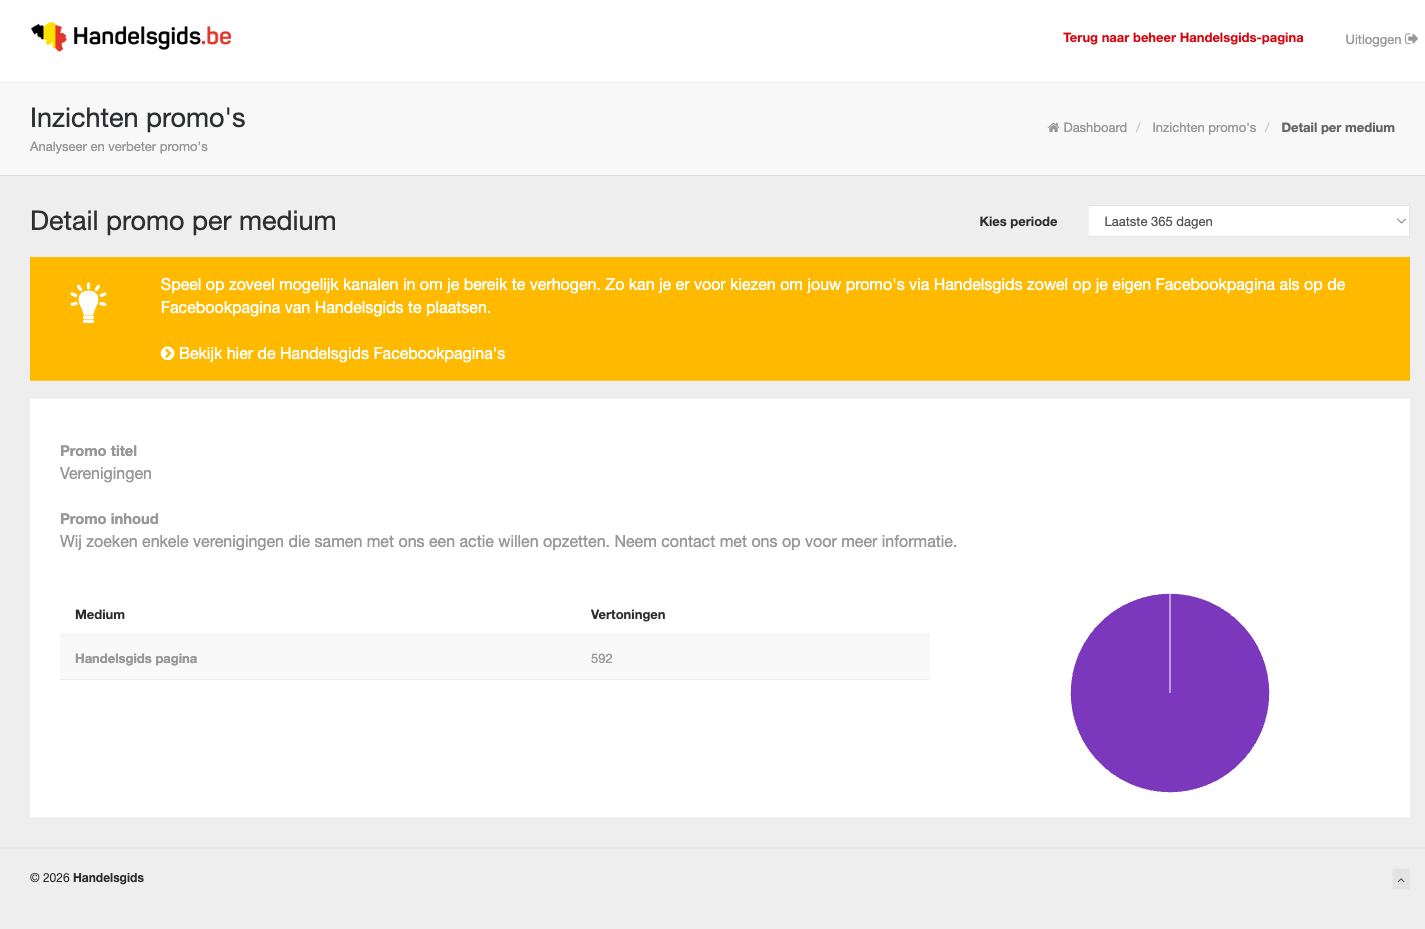The image size is (1425, 929).
Task: Click the Verenigingen promo title
Action: pos(106,474)
